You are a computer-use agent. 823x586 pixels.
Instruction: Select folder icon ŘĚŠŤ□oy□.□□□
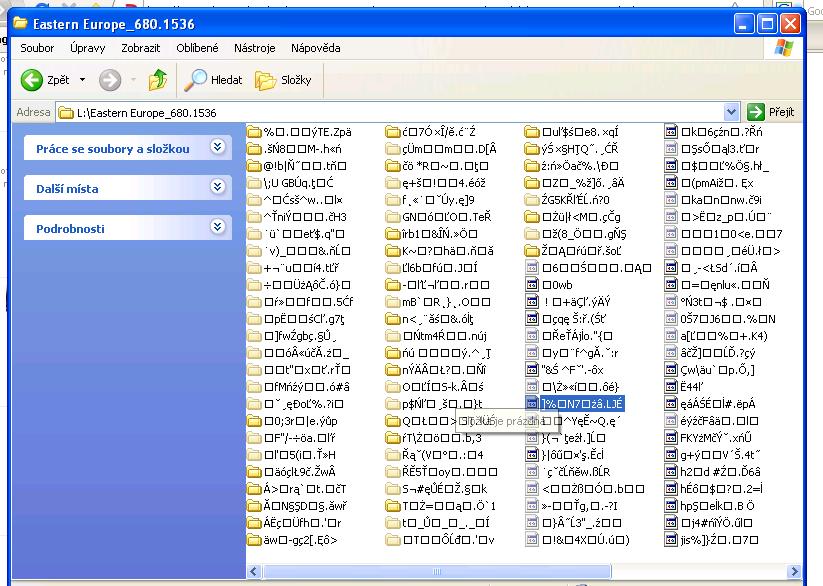click(393, 472)
